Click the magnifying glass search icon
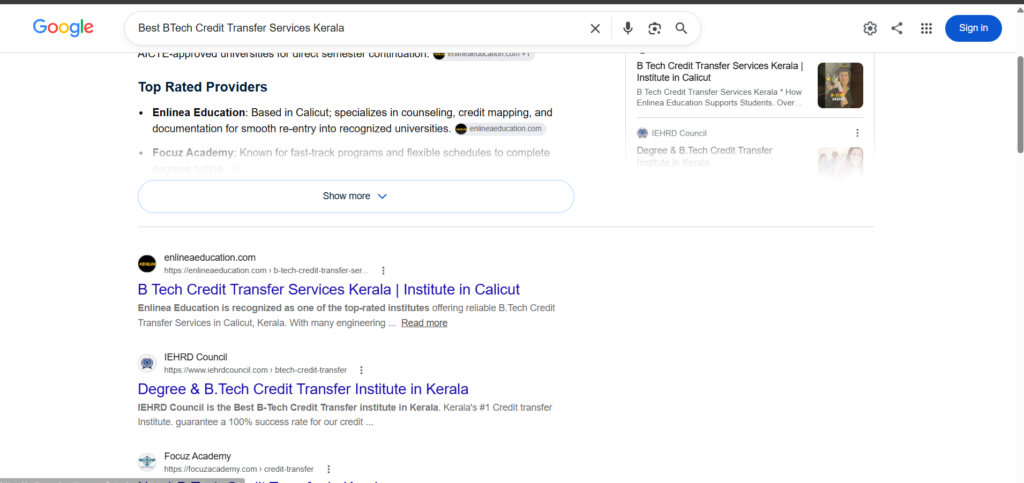Image resolution: width=1024 pixels, height=483 pixels. point(681,28)
